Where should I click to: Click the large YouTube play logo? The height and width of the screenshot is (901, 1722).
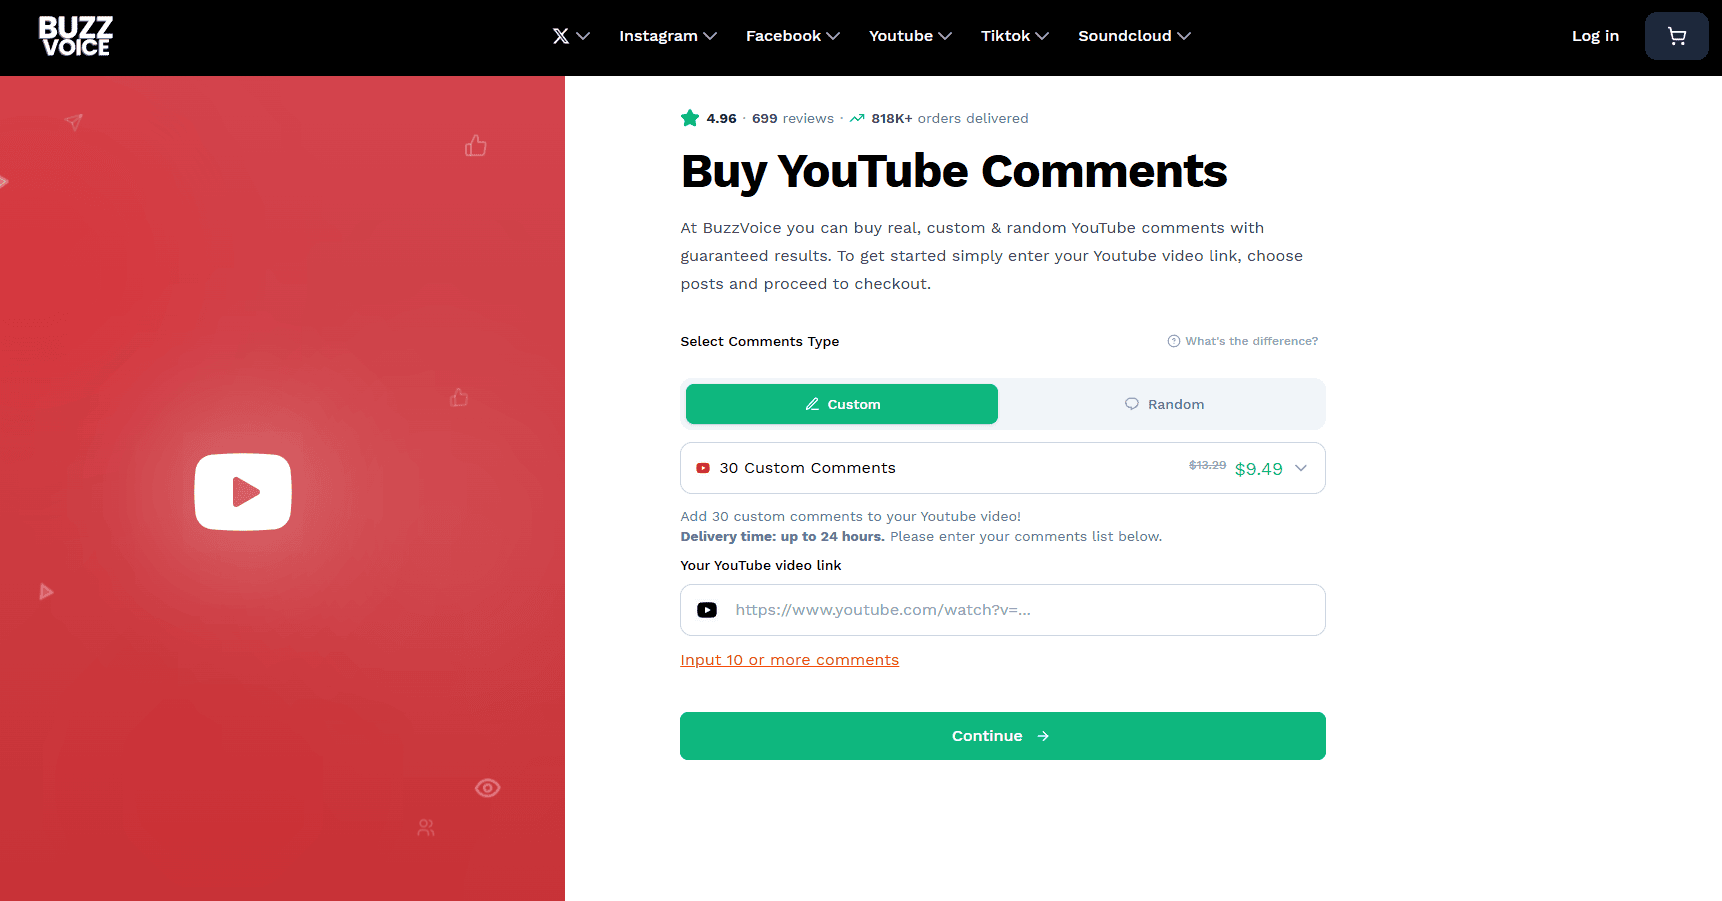pos(243,492)
